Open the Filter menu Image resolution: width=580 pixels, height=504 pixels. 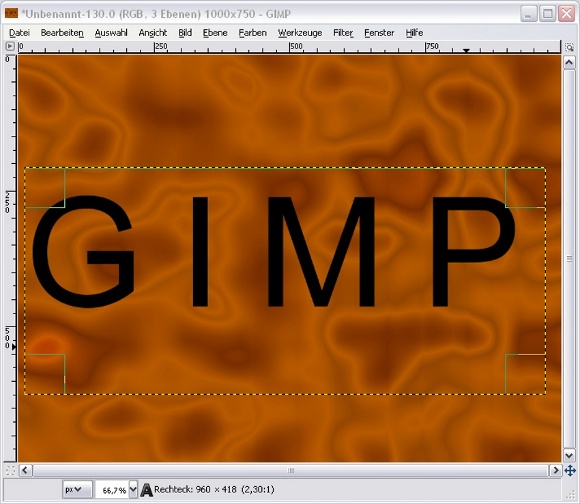click(x=343, y=33)
